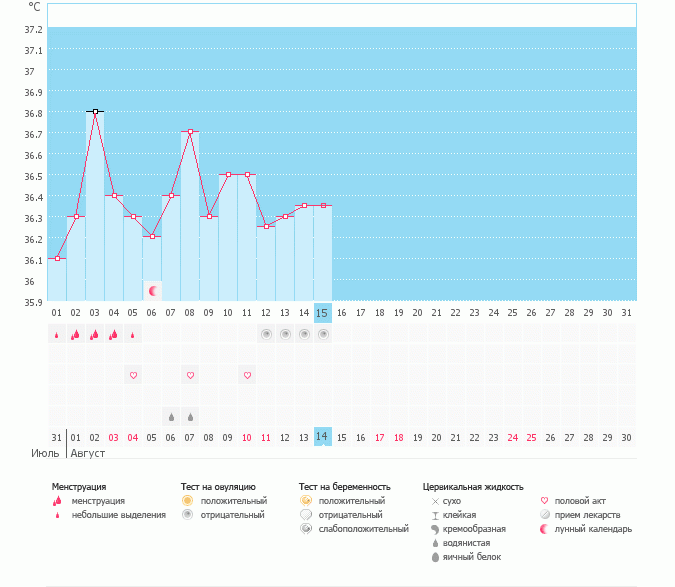Select the menstruation drop icon under day 01
Image resolution: width=675 pixels, height=587 pixels.
coord(56,335)
